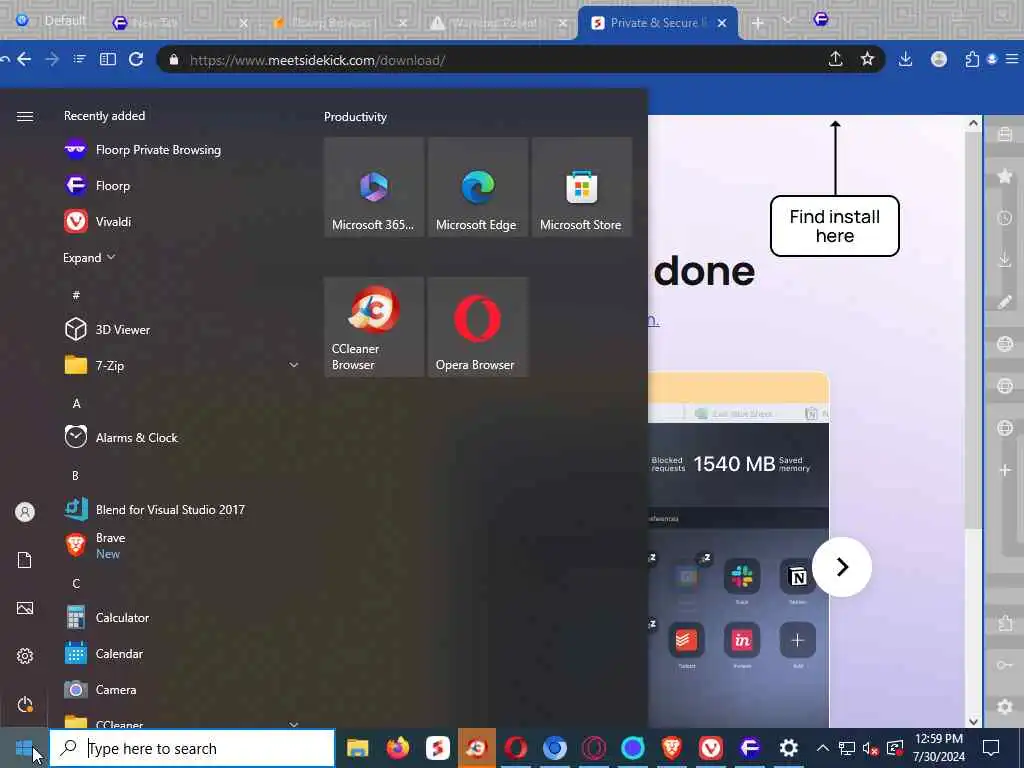Image resolution: width=1024 pixels, height=768 pixels.
Task: Open Documents from Start menu rail
Action: point(25,560)
